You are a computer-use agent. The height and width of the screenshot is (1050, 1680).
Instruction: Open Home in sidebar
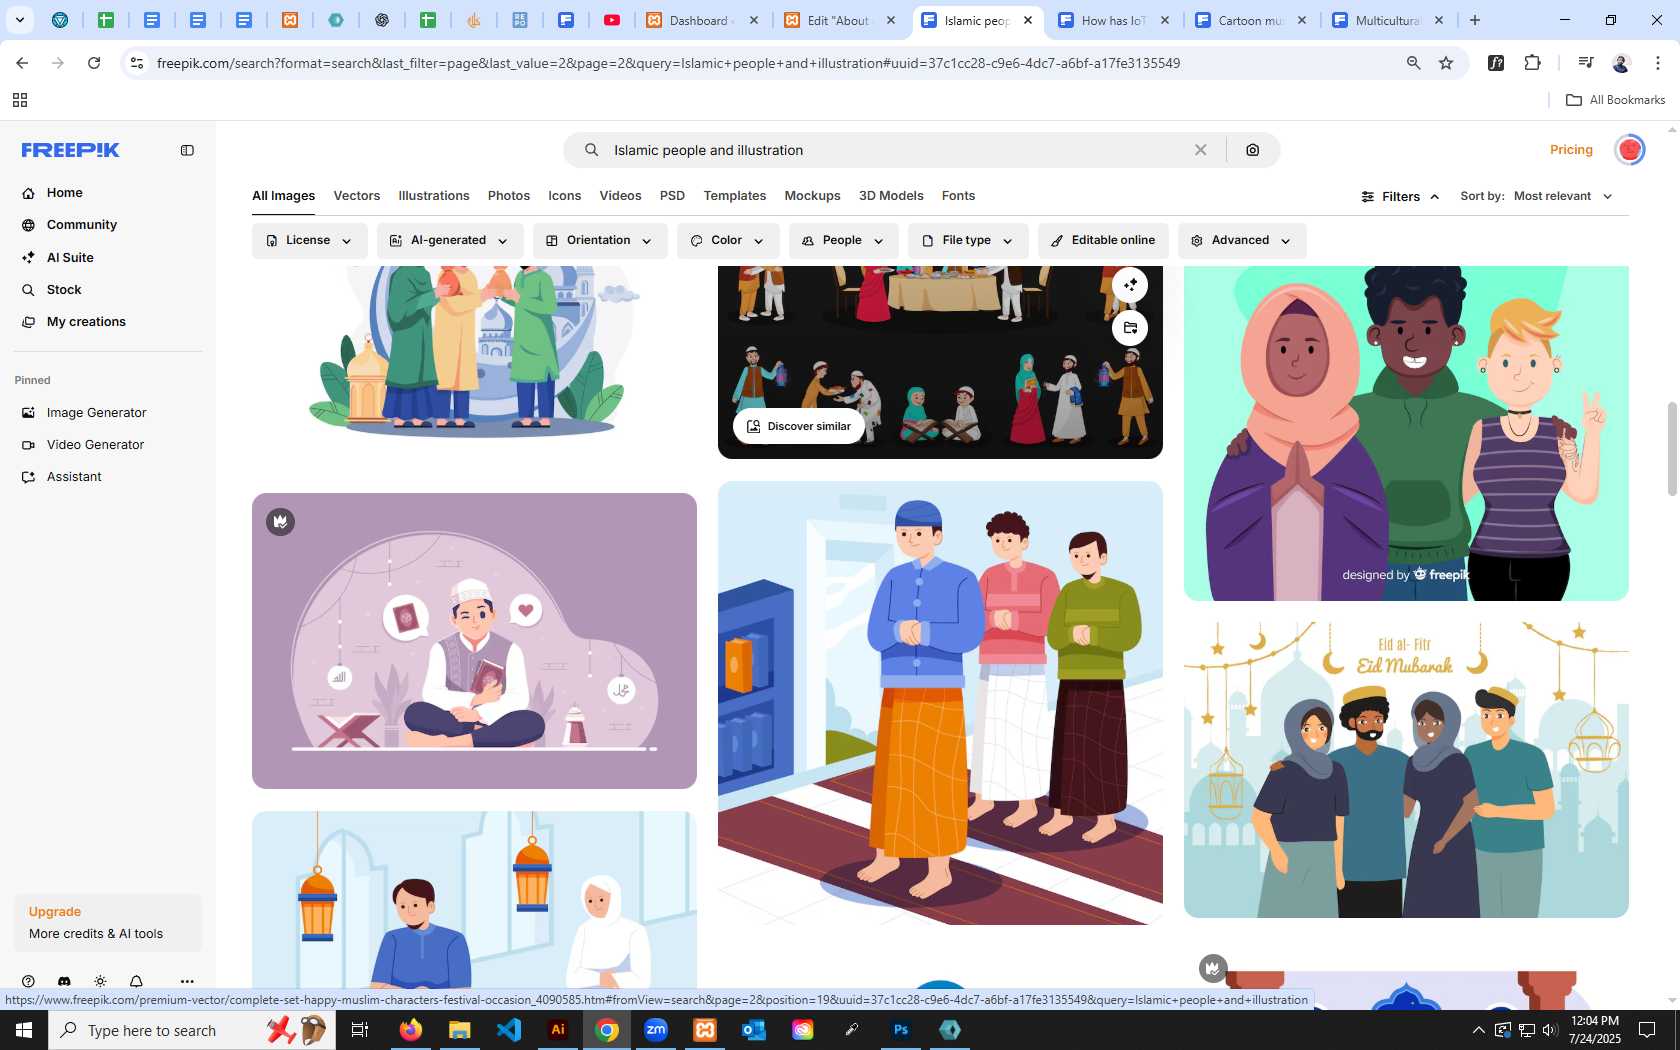click(65, 192)
